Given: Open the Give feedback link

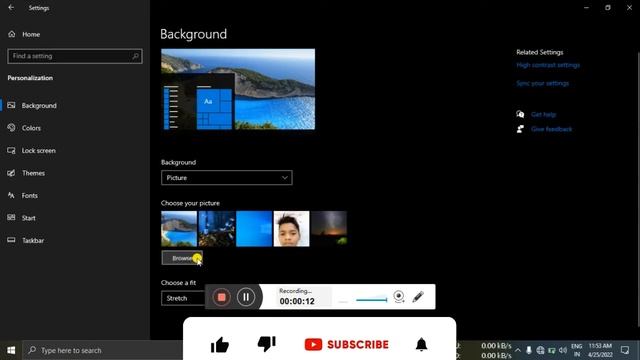Looking at the screenshot, I should [551, 129].
